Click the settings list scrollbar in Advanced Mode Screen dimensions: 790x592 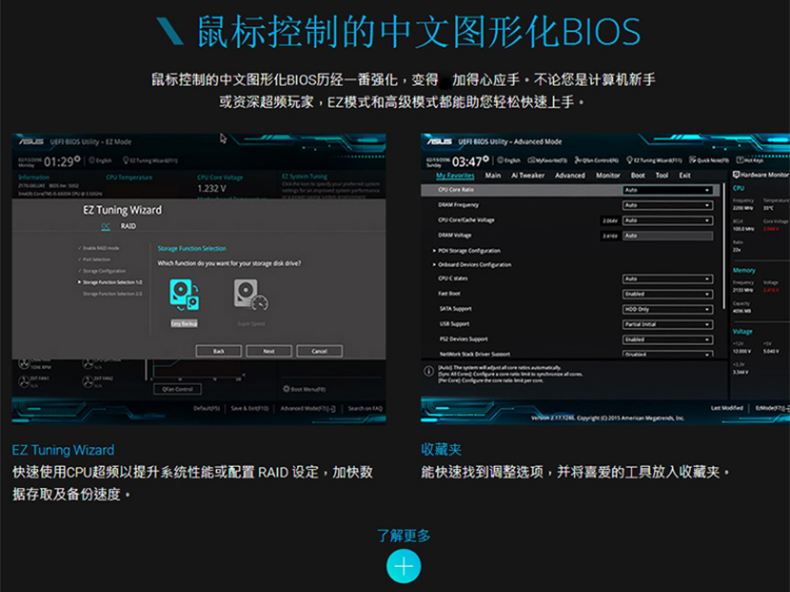pos(723,246)
